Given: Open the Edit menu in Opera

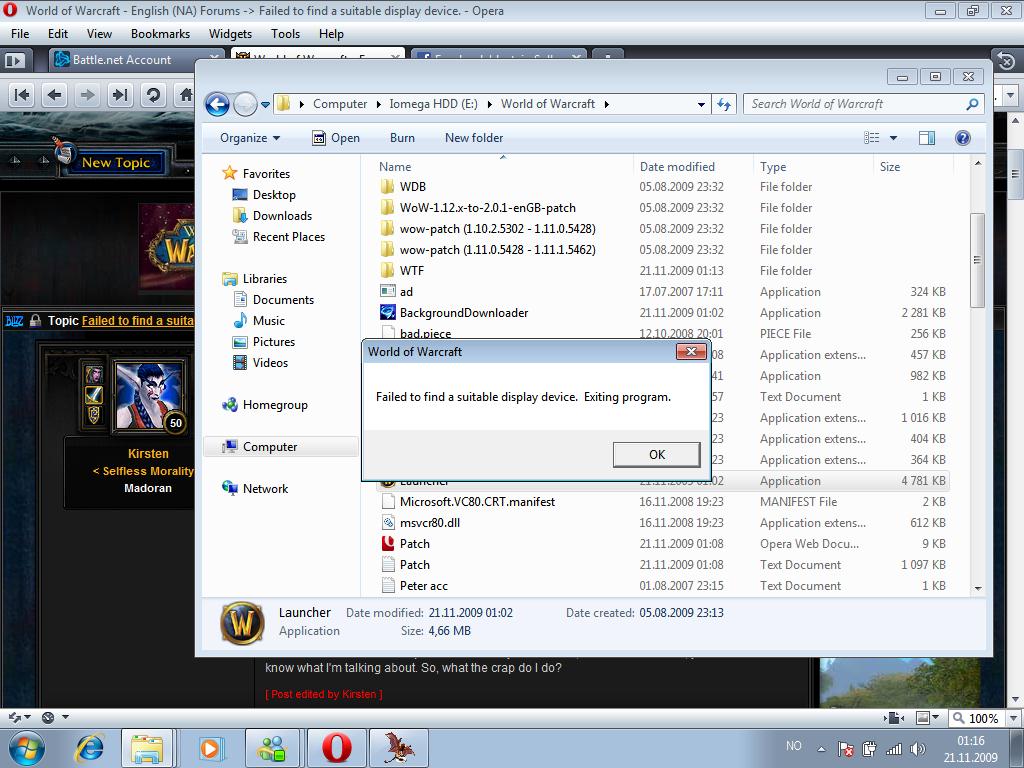Looking at the screenshot, I should pyautogui.click(x=57, y=34).
